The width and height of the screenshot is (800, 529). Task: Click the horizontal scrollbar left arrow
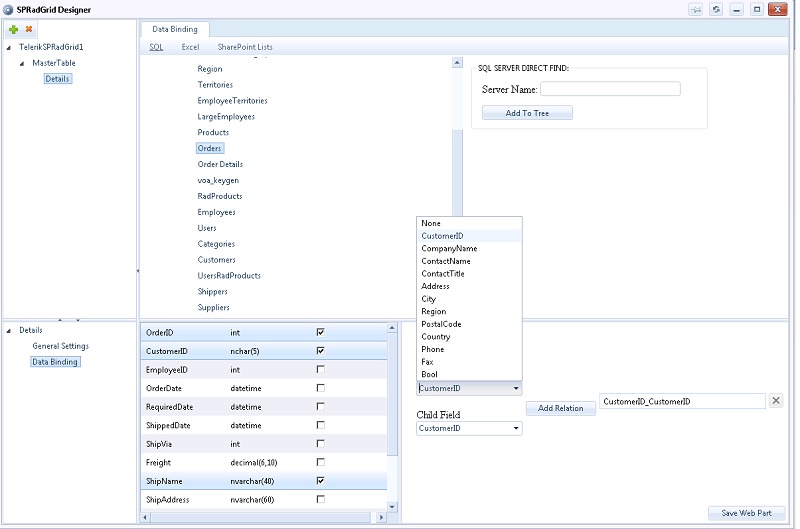pos(145,517)
